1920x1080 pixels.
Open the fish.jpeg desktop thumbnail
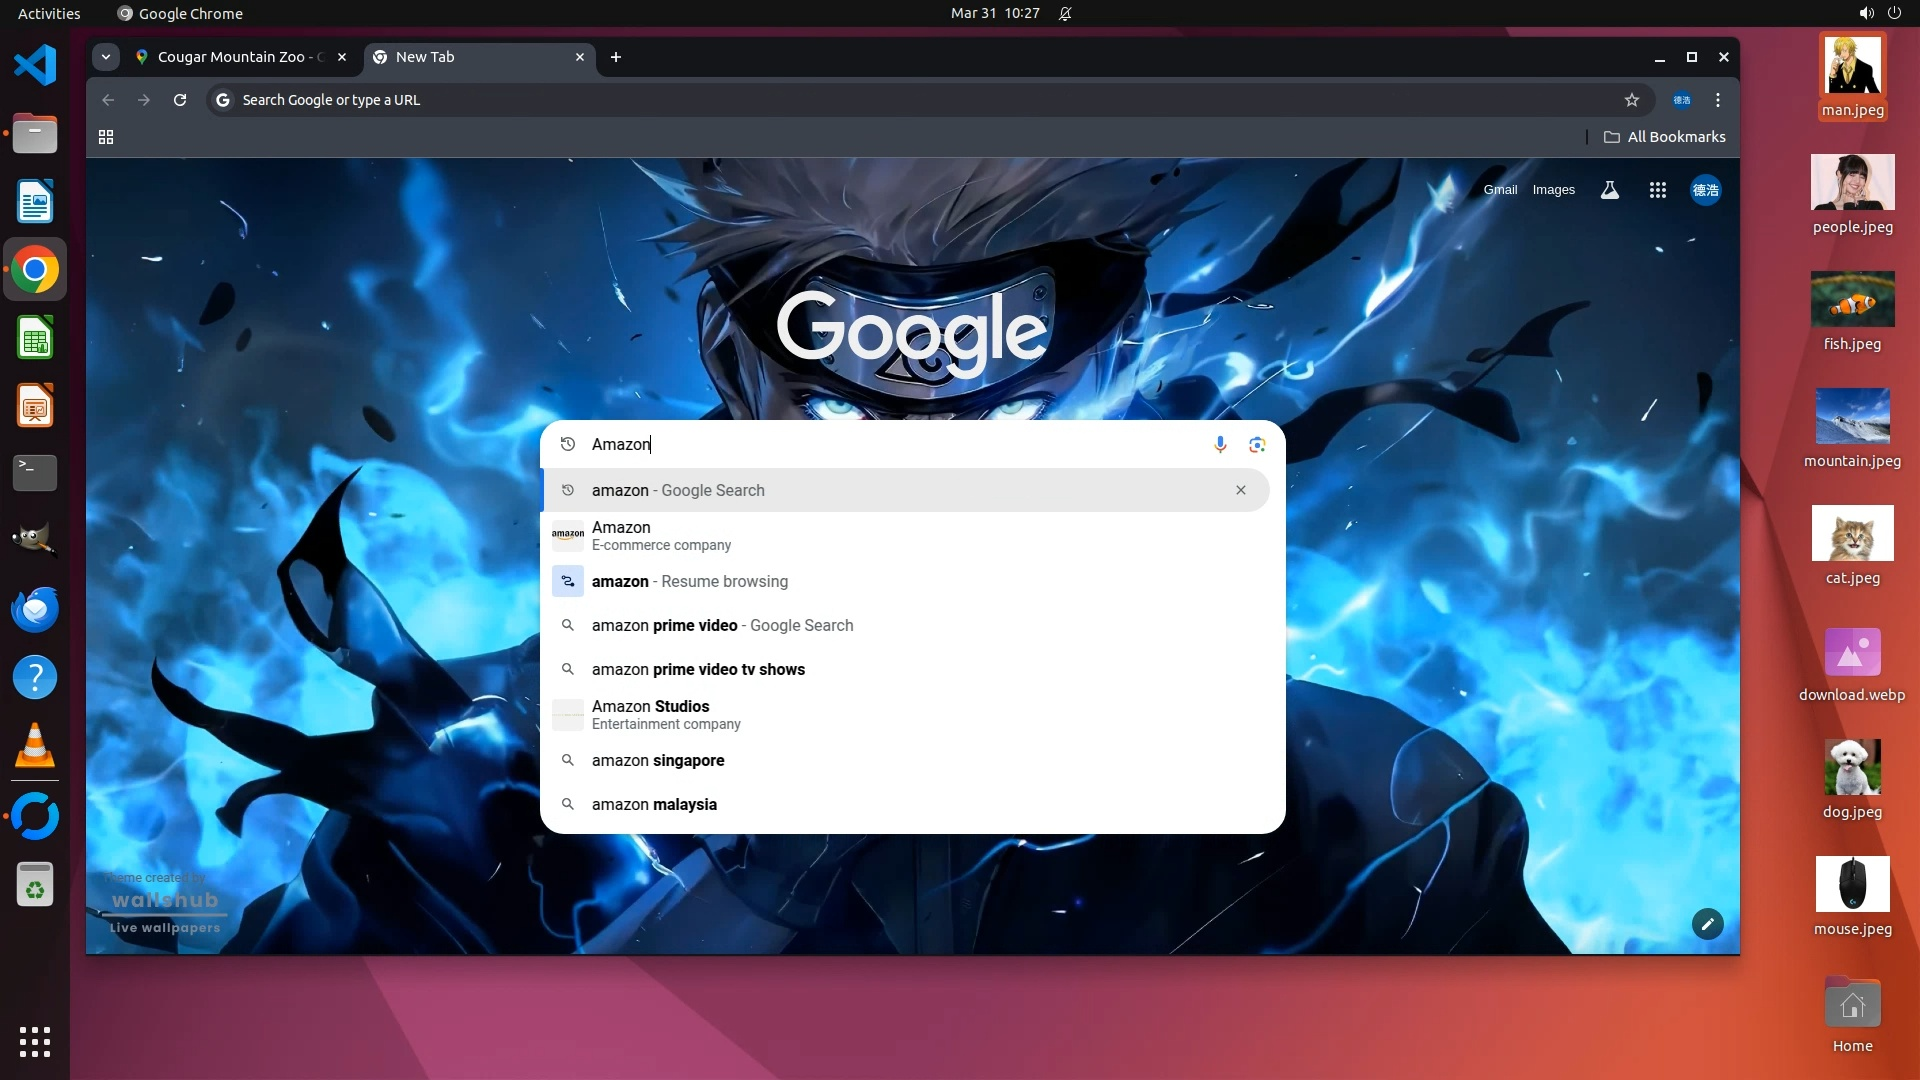pos(1852,299)
